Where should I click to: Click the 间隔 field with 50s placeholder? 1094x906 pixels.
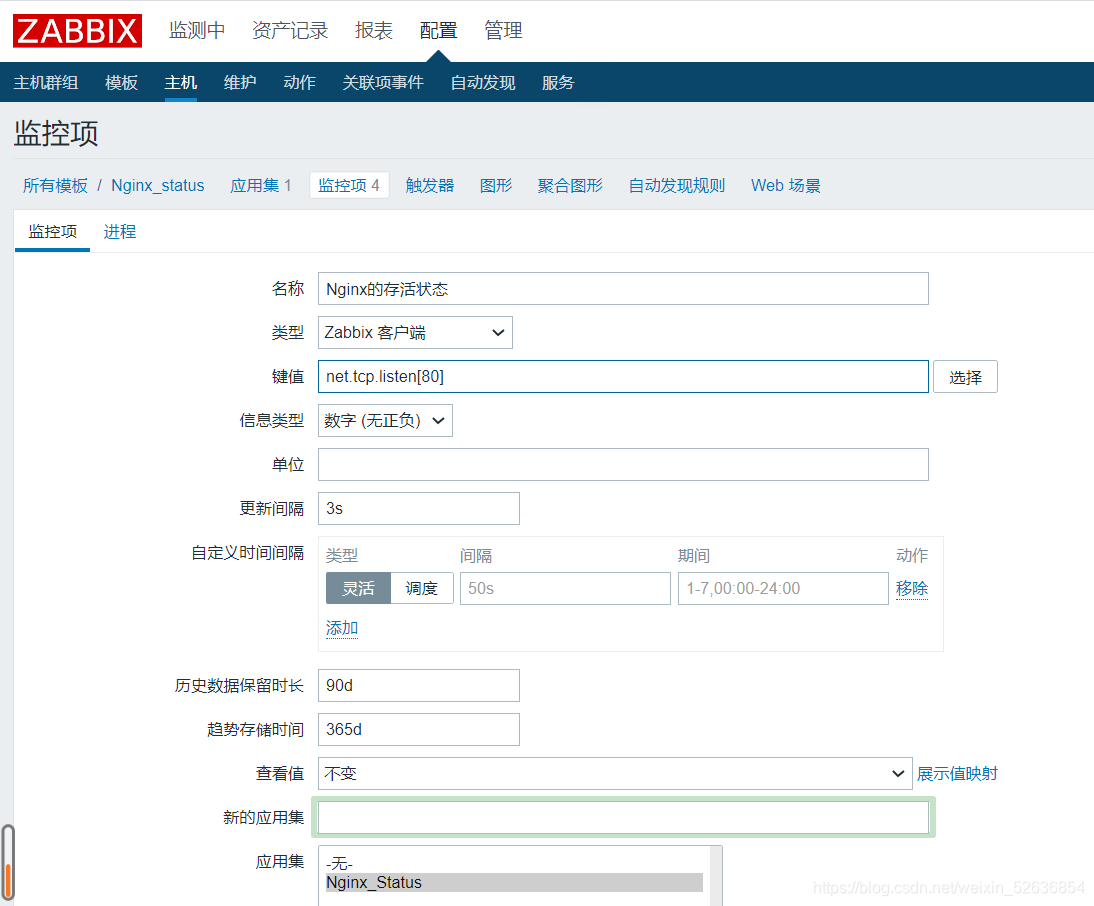pyautogui.click(x=565, y=589)
